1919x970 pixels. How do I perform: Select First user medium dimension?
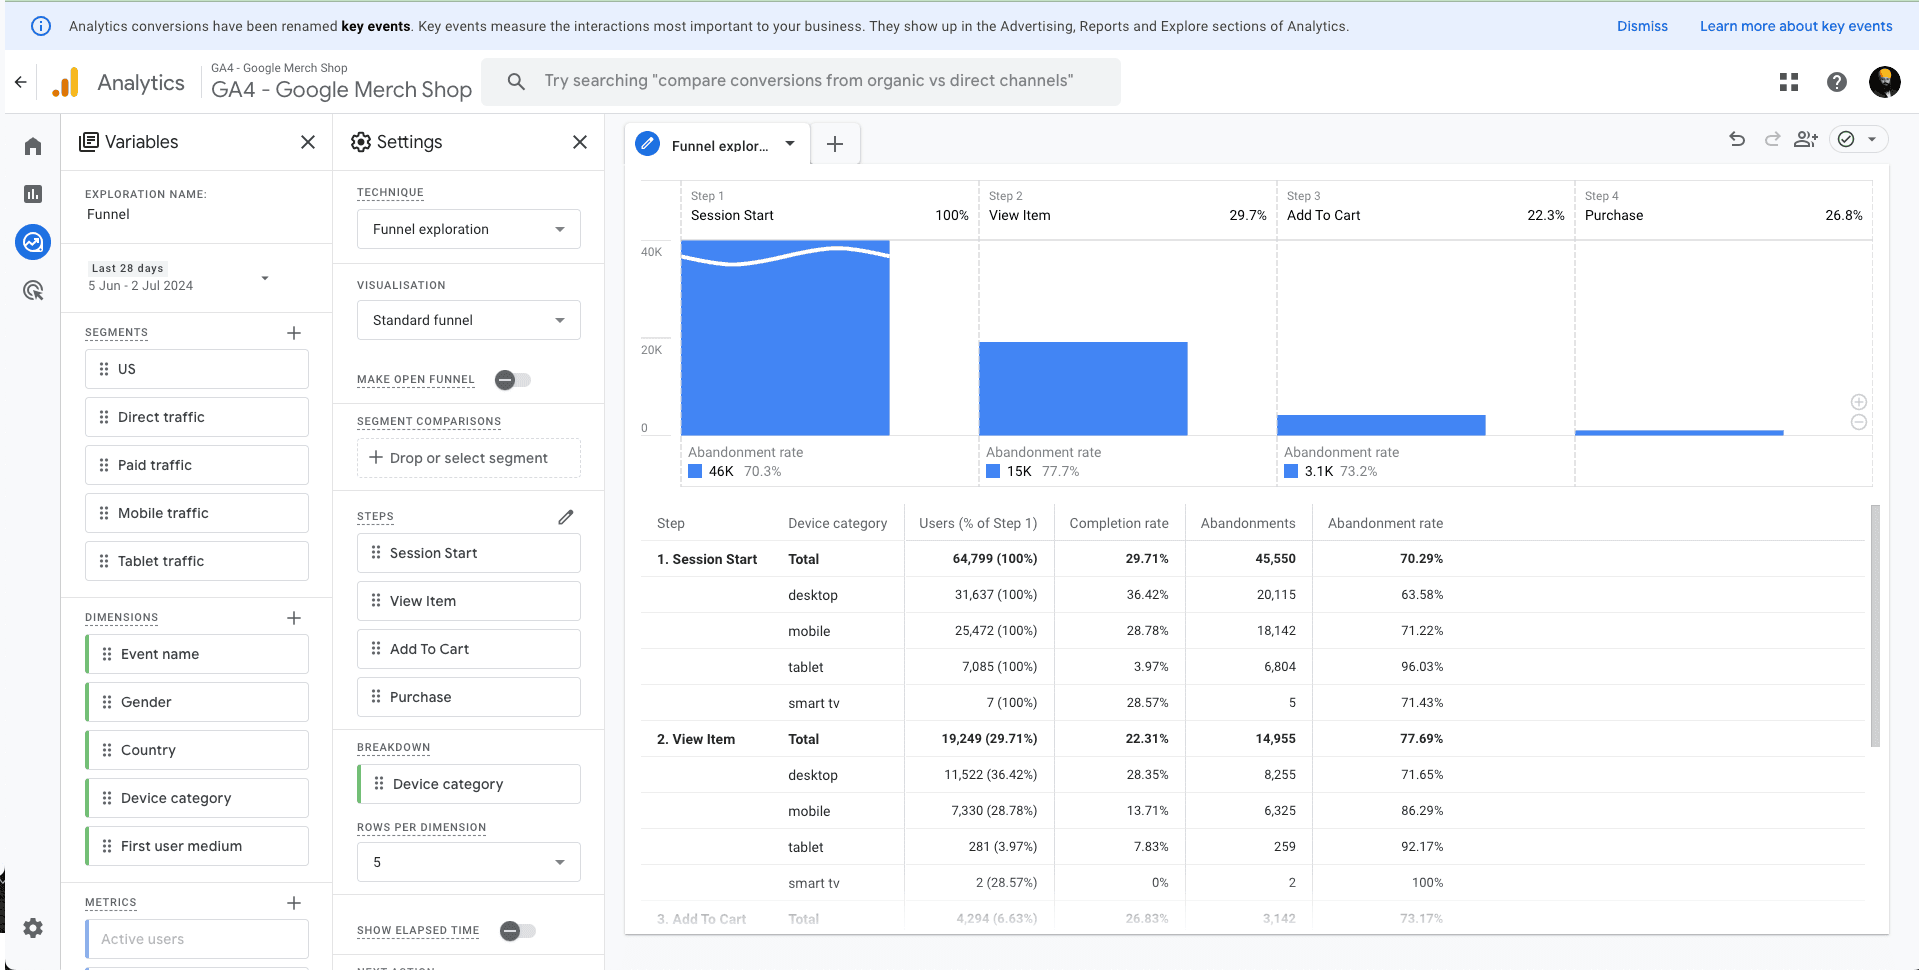coord(197,846)
